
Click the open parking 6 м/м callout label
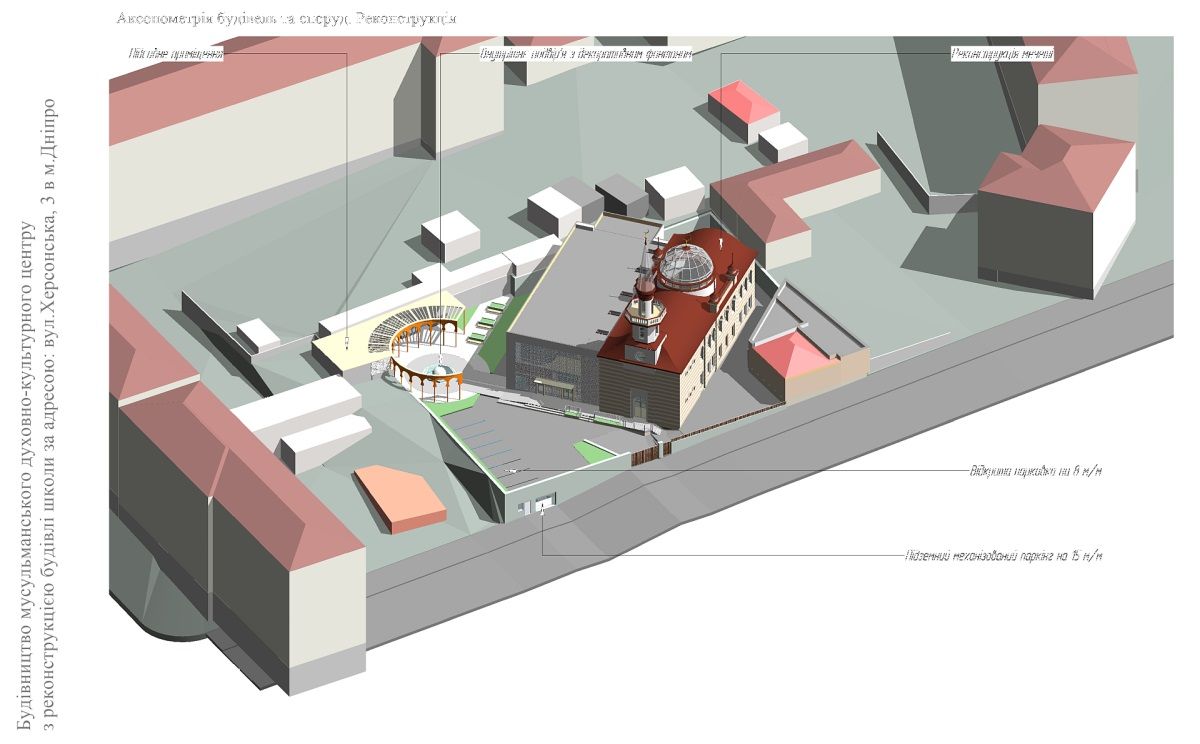pos(1034,469)
